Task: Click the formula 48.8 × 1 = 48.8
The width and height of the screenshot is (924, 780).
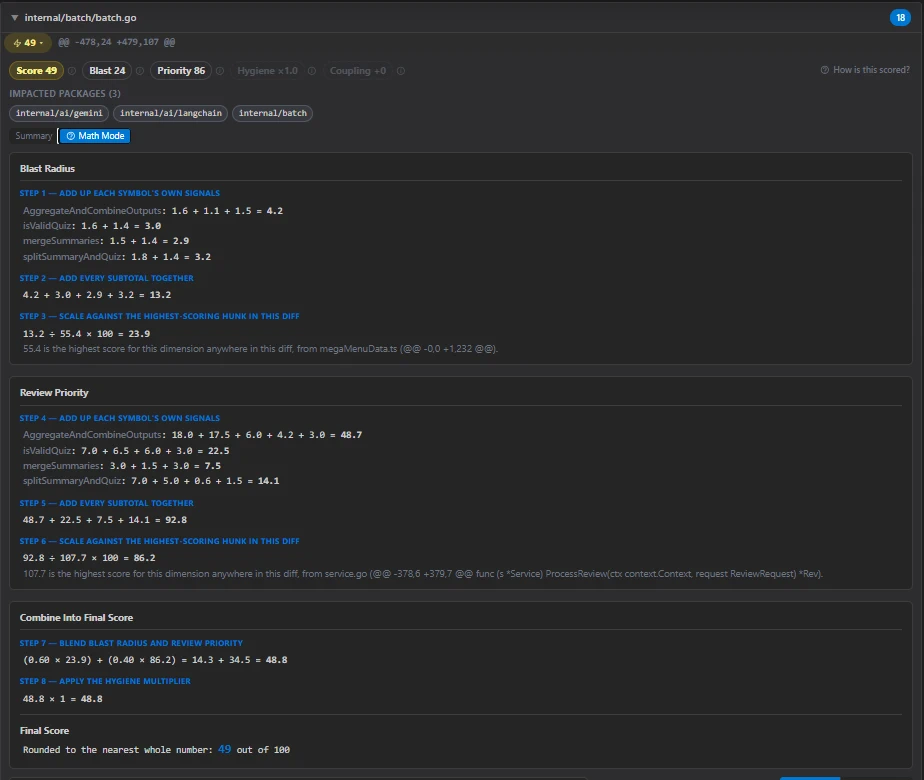Action: pyautogui.click(x=62, y=699)
